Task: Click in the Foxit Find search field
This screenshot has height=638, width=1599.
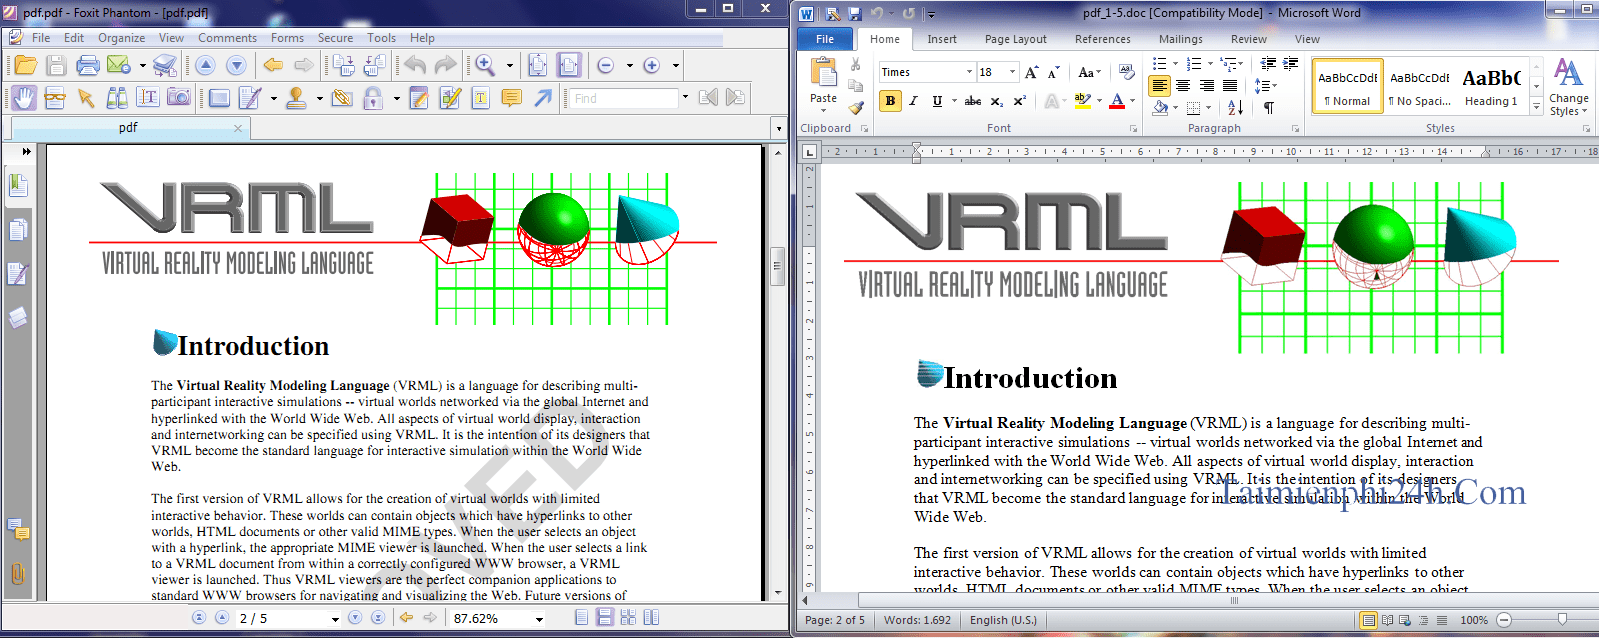Action: pyautogui.click(x=622, y=98)
